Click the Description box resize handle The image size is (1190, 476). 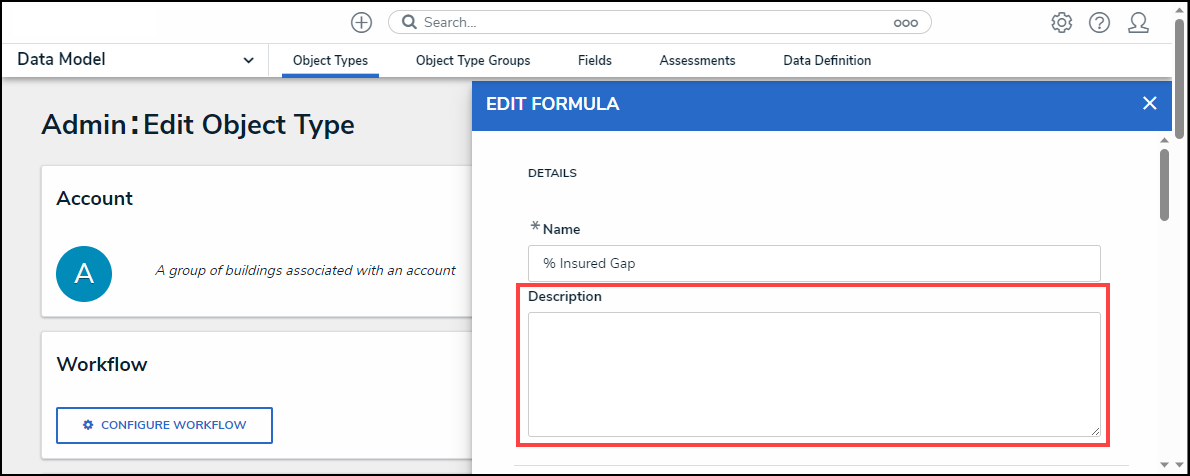pos(1094,430)
